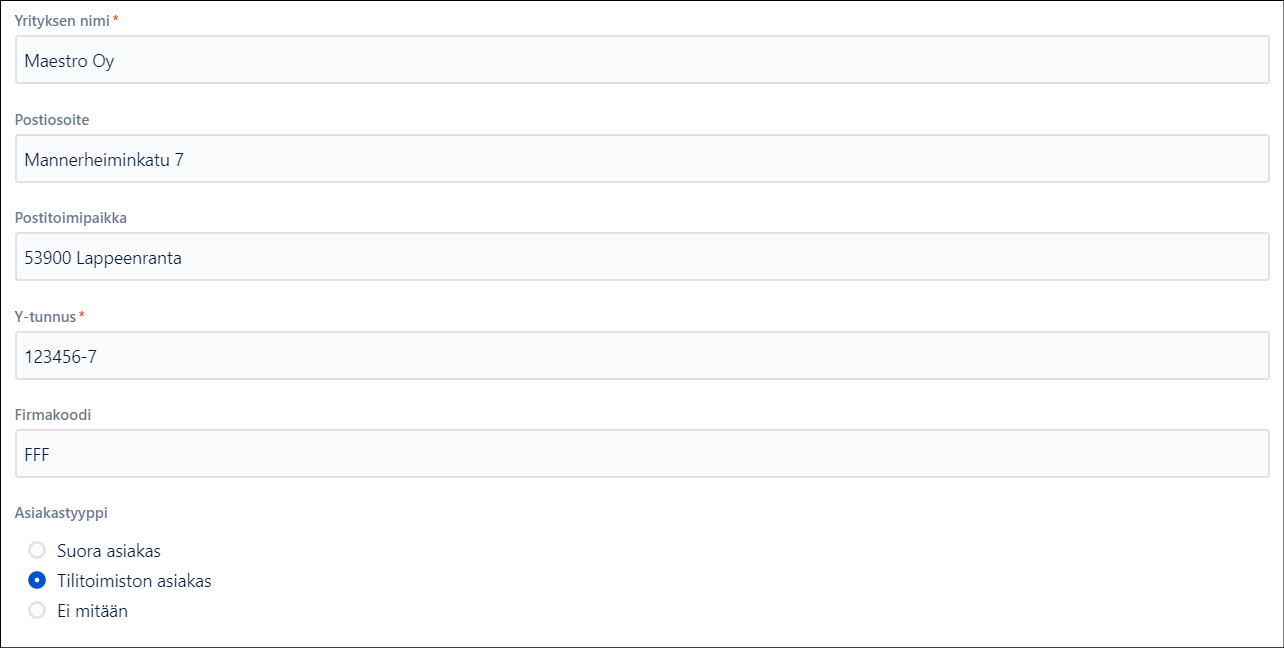
Task: Click the Yrityksen nimi input field
Action: (x=642, y=60)
